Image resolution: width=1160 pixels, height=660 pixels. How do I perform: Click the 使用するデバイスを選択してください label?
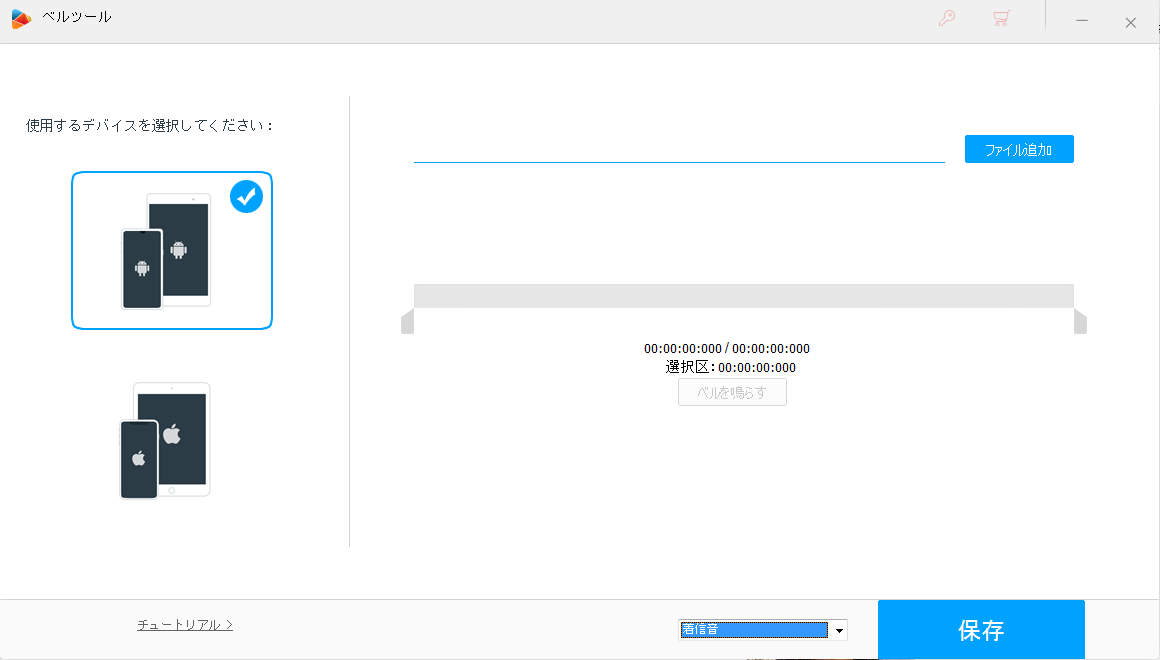(149, 126)
